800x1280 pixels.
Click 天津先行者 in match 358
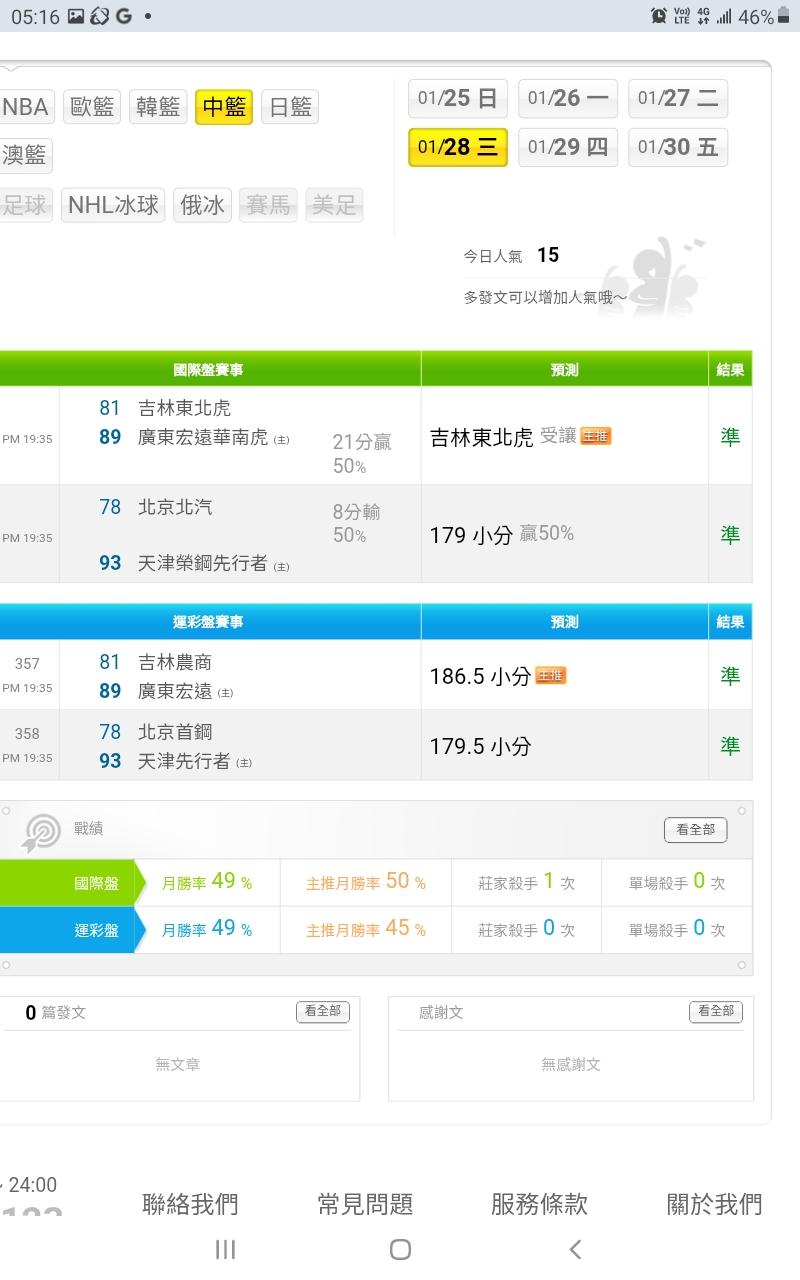(x=184, y=761)
